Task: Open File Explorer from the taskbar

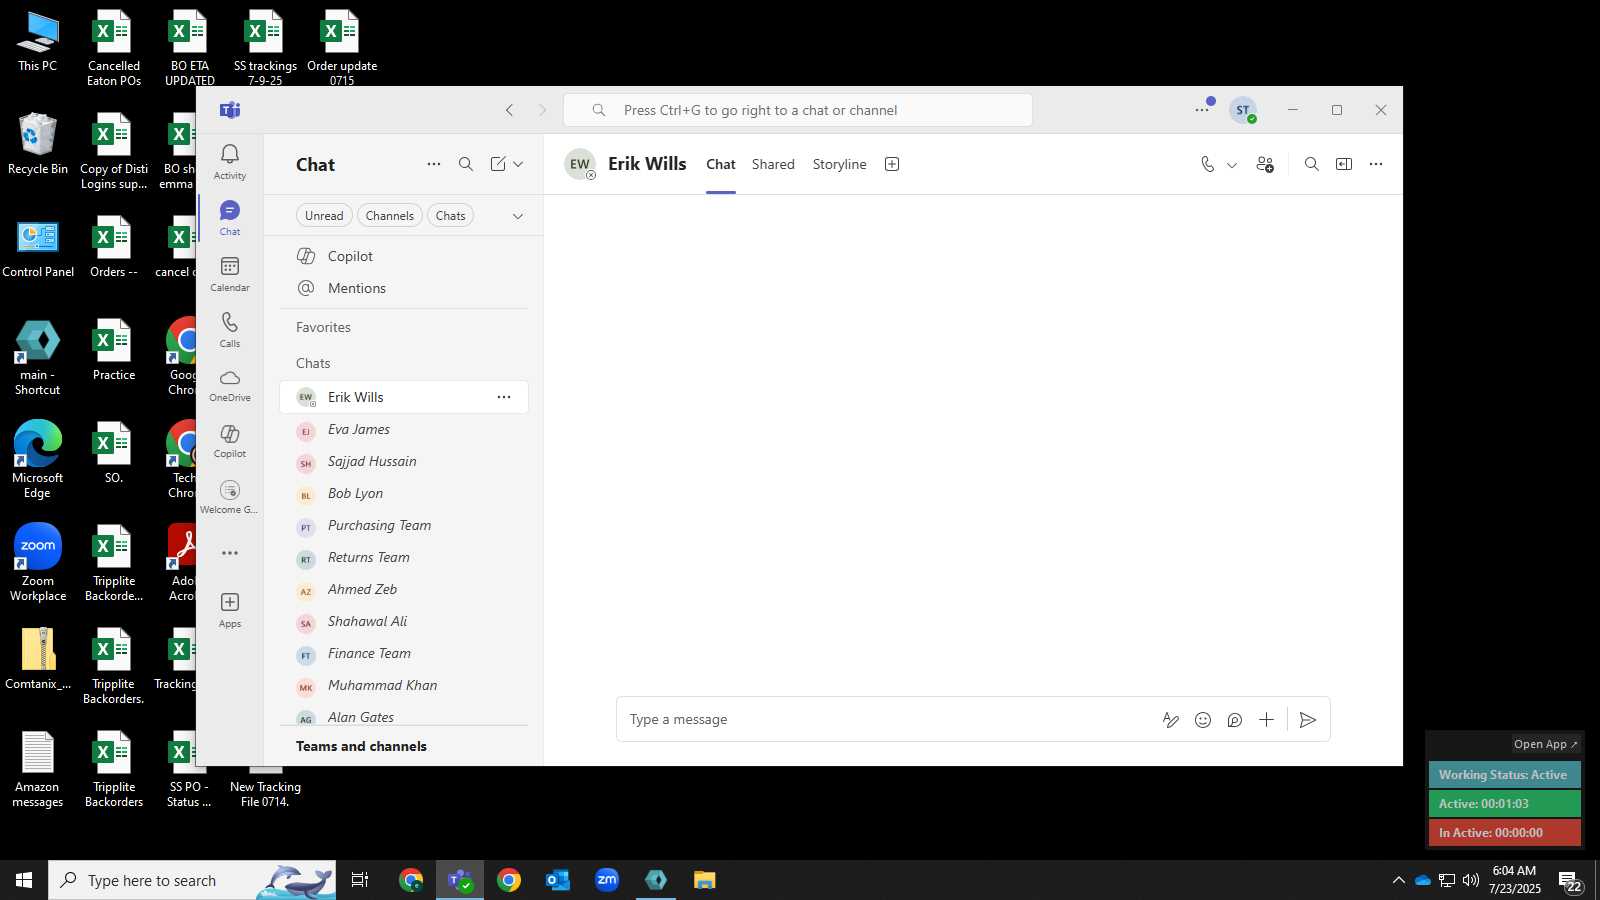Action: [705, 880]
